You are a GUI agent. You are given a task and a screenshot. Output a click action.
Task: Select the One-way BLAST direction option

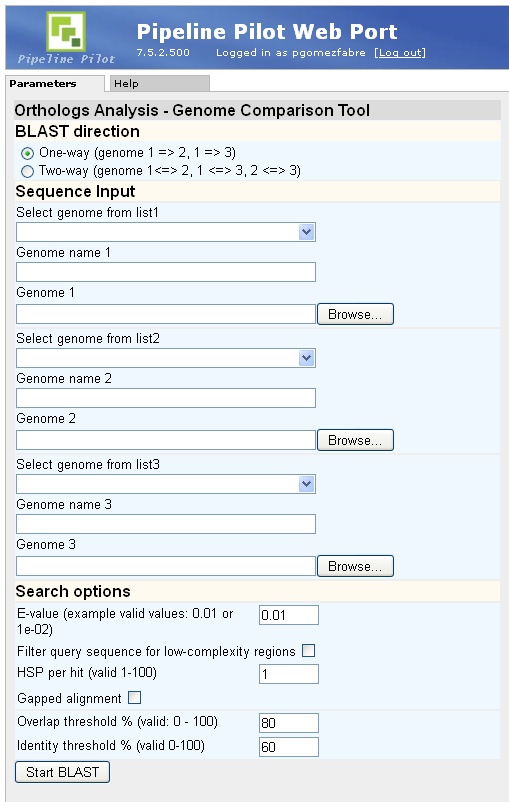click(28, 153)
